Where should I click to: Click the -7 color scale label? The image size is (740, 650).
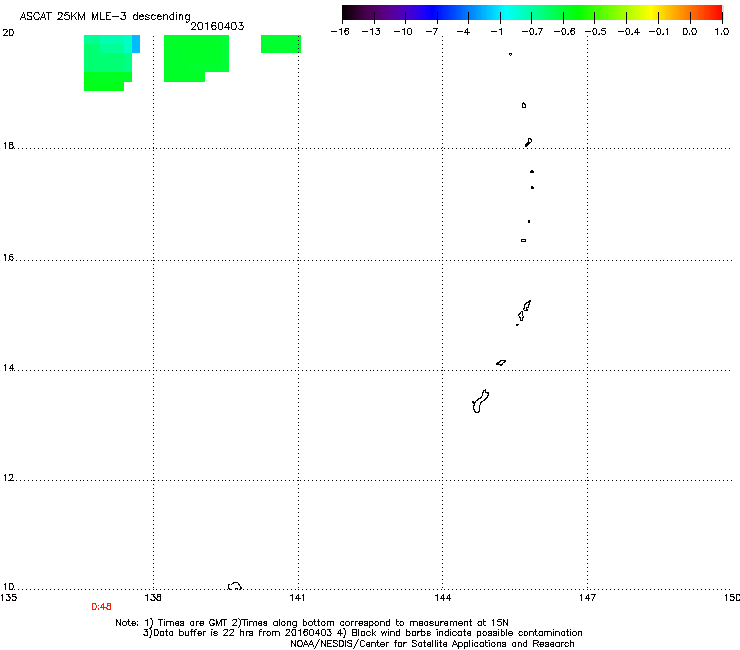click(x=431, y=32)
